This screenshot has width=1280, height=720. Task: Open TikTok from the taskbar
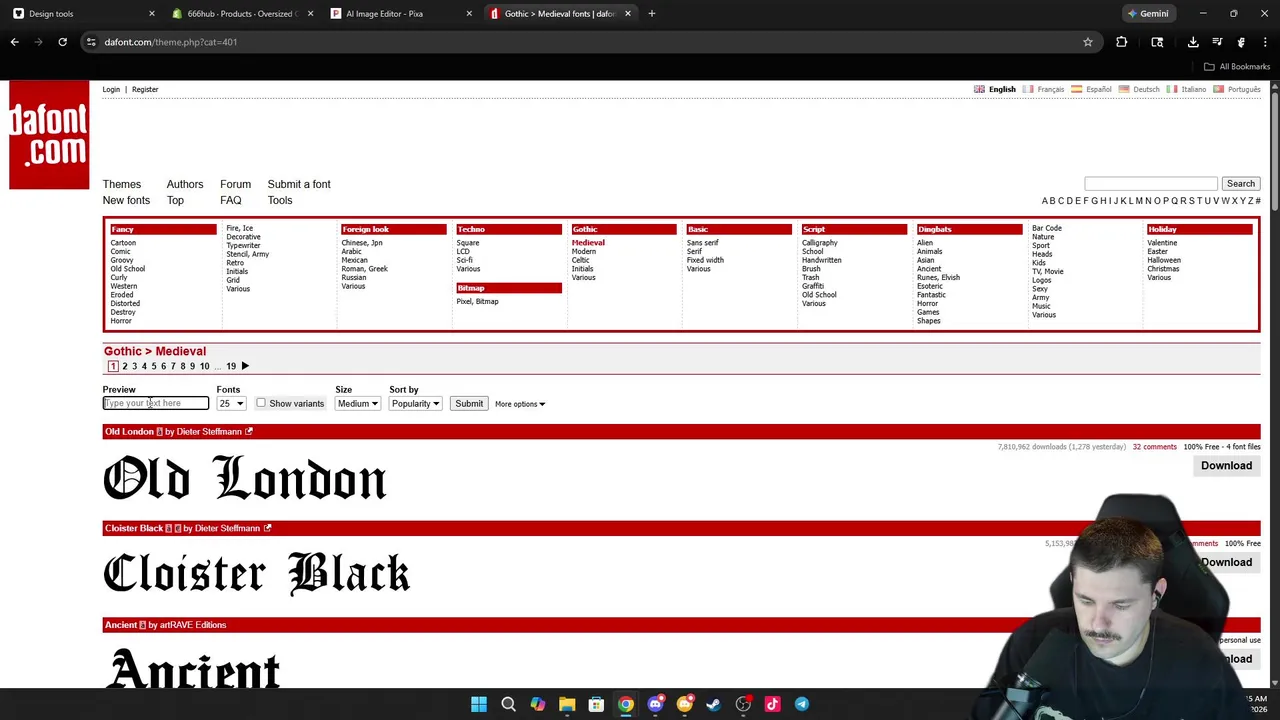click(772, 704)
